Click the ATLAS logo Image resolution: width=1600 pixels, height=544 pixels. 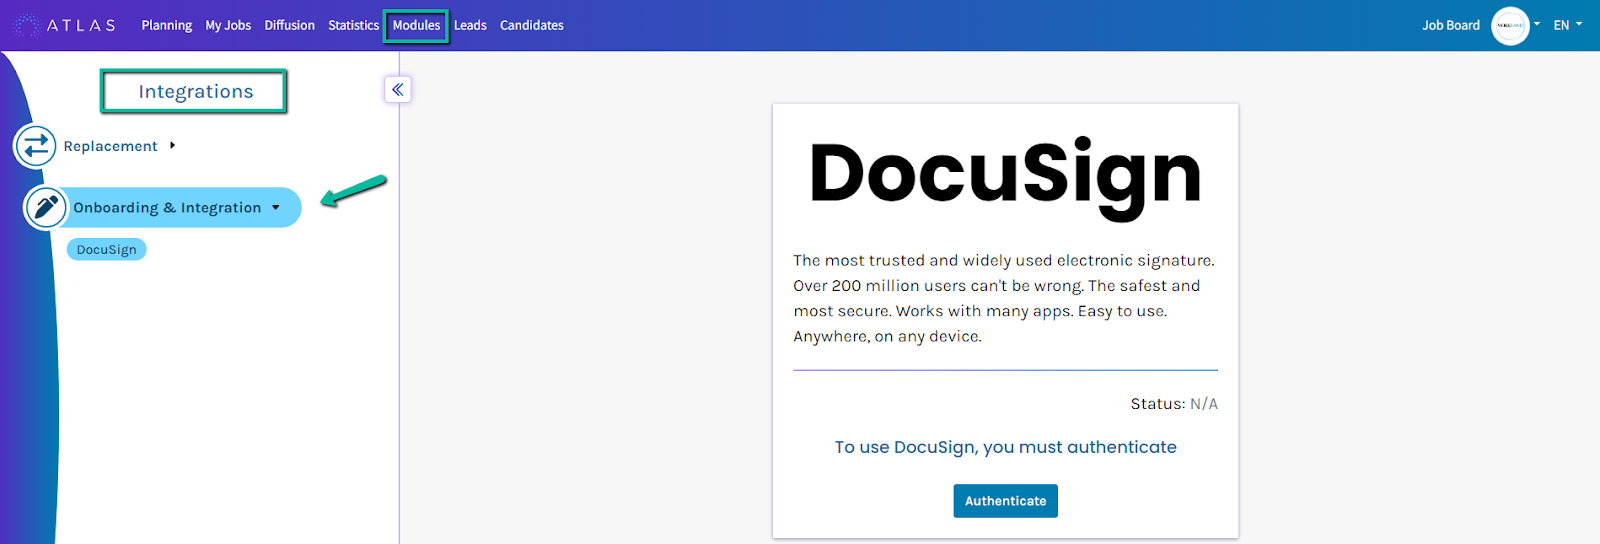pos(66,25)
